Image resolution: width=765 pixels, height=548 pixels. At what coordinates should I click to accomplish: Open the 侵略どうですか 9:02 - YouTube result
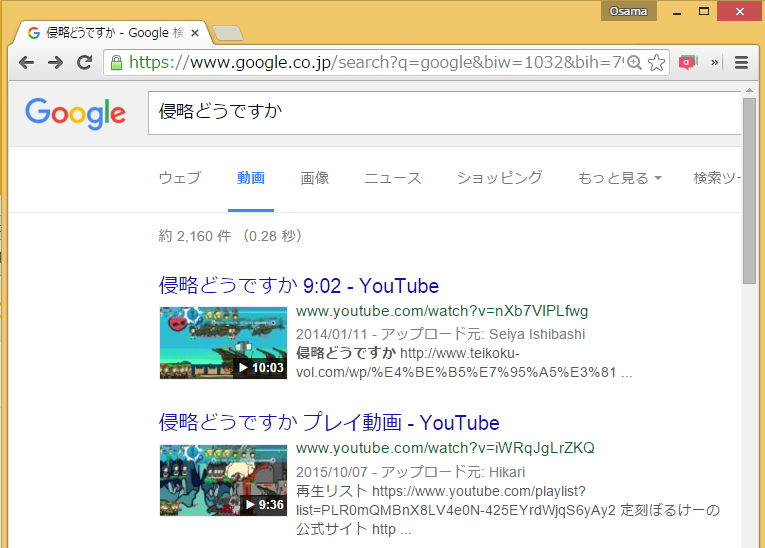click(299, 285)
